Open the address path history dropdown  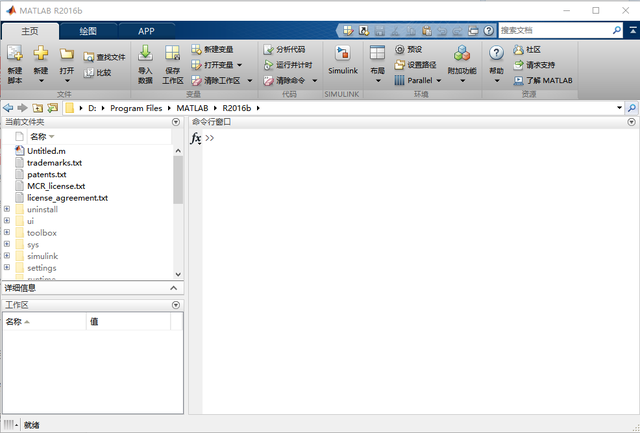619,108
